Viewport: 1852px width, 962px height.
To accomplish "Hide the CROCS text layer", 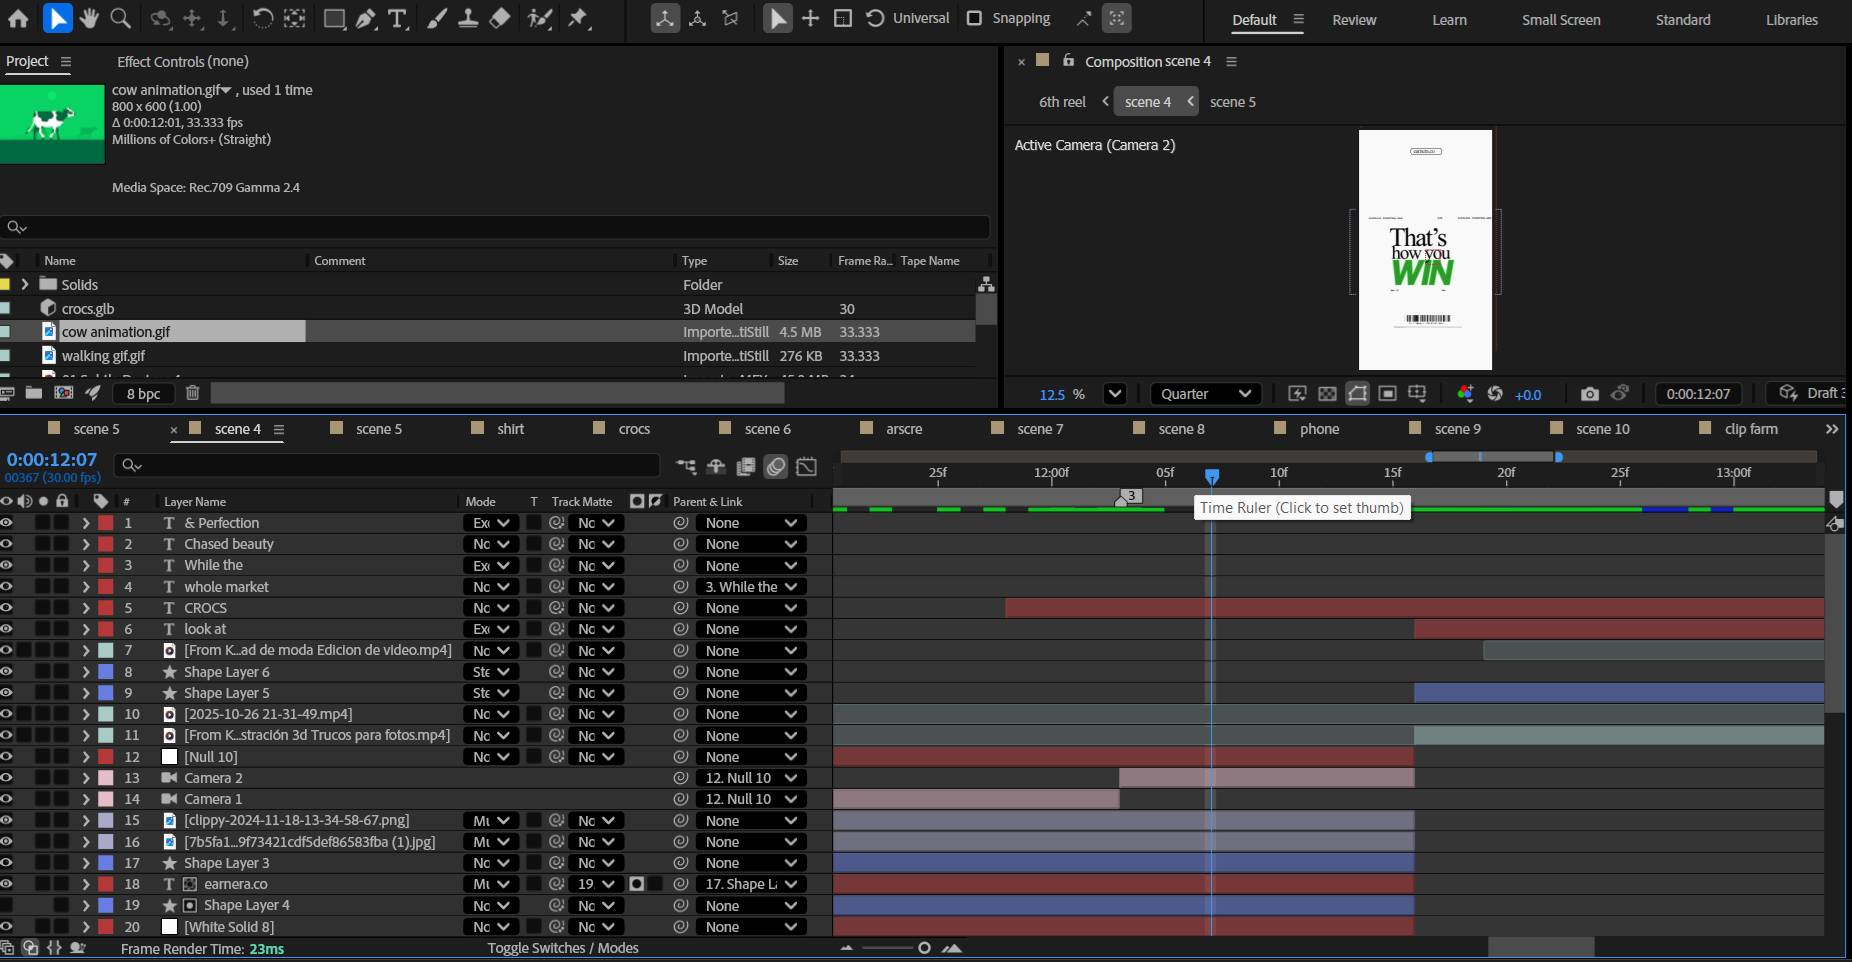I will pyautogui.click(x=7, y=608).
